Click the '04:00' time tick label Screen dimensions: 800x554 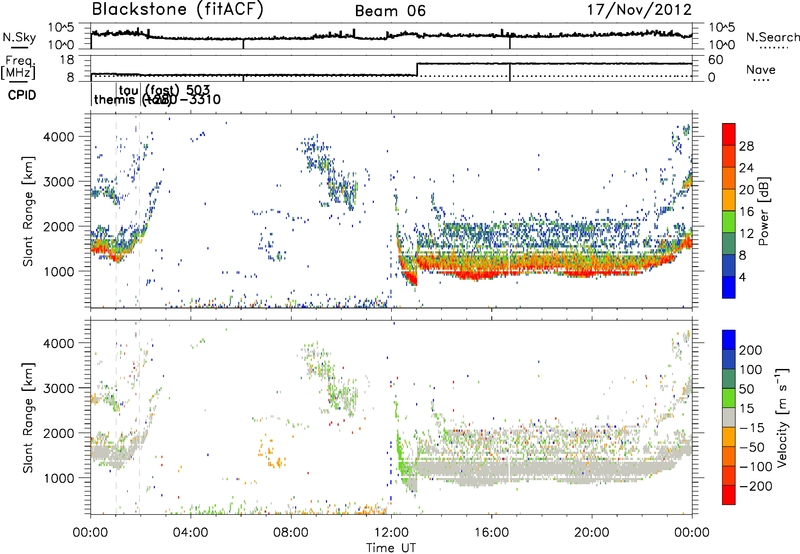191,533
